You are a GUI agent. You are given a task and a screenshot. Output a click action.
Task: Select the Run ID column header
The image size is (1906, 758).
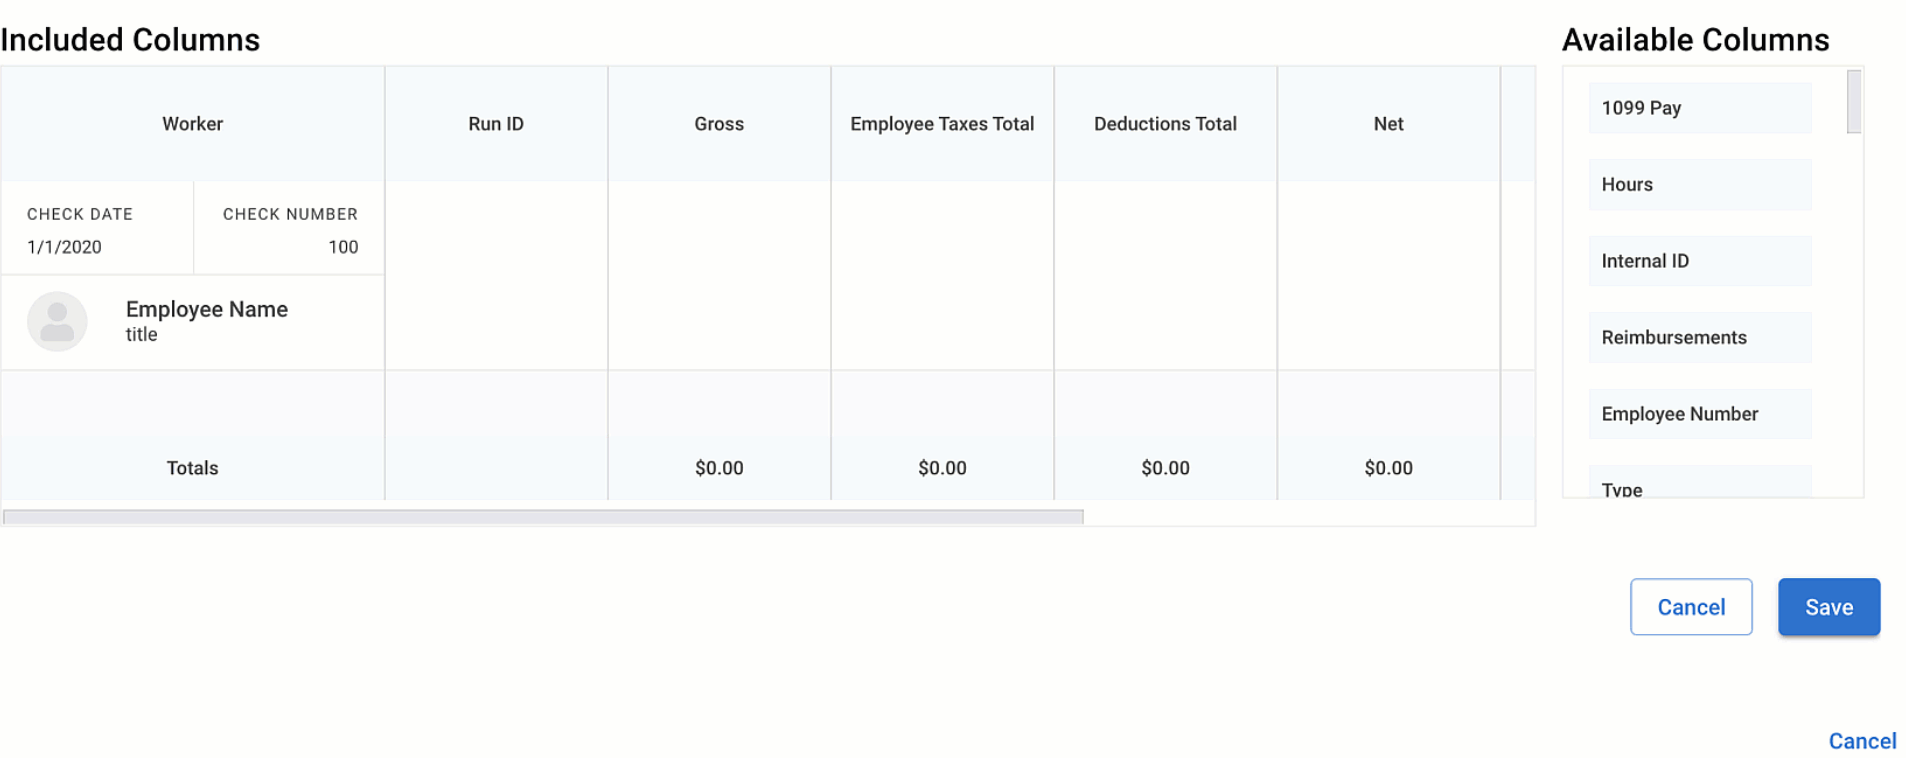point(496,124)
